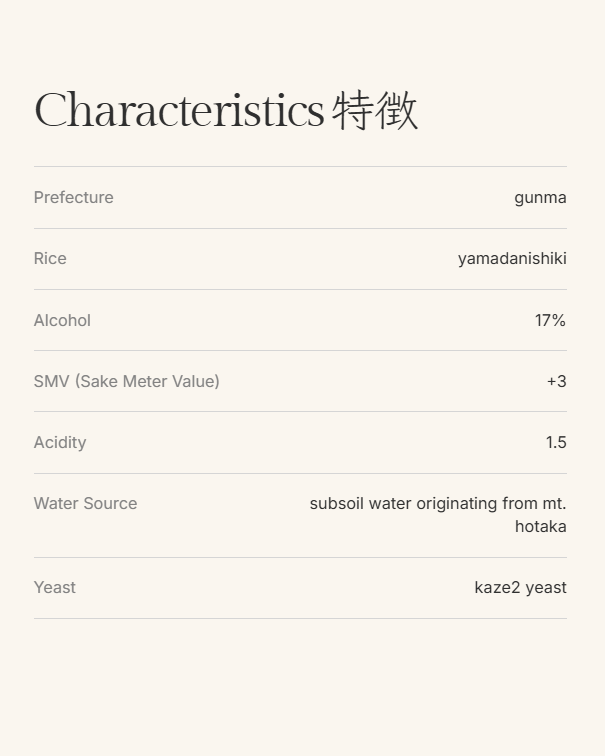This screenshot has height=756, width=605.
Task: Select the Yeast row label
Action: tap(54, 587)
